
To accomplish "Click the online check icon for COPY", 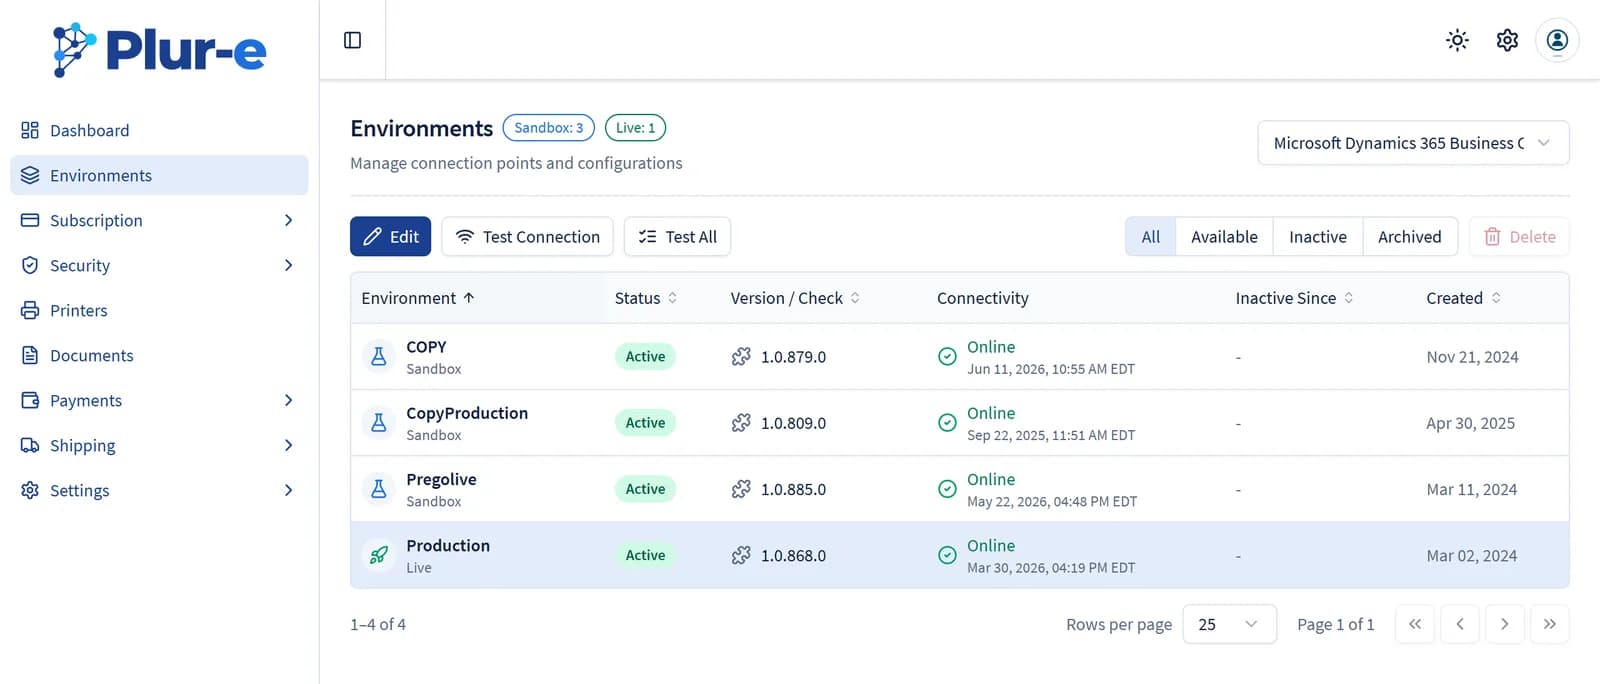I will pos(947,356).
